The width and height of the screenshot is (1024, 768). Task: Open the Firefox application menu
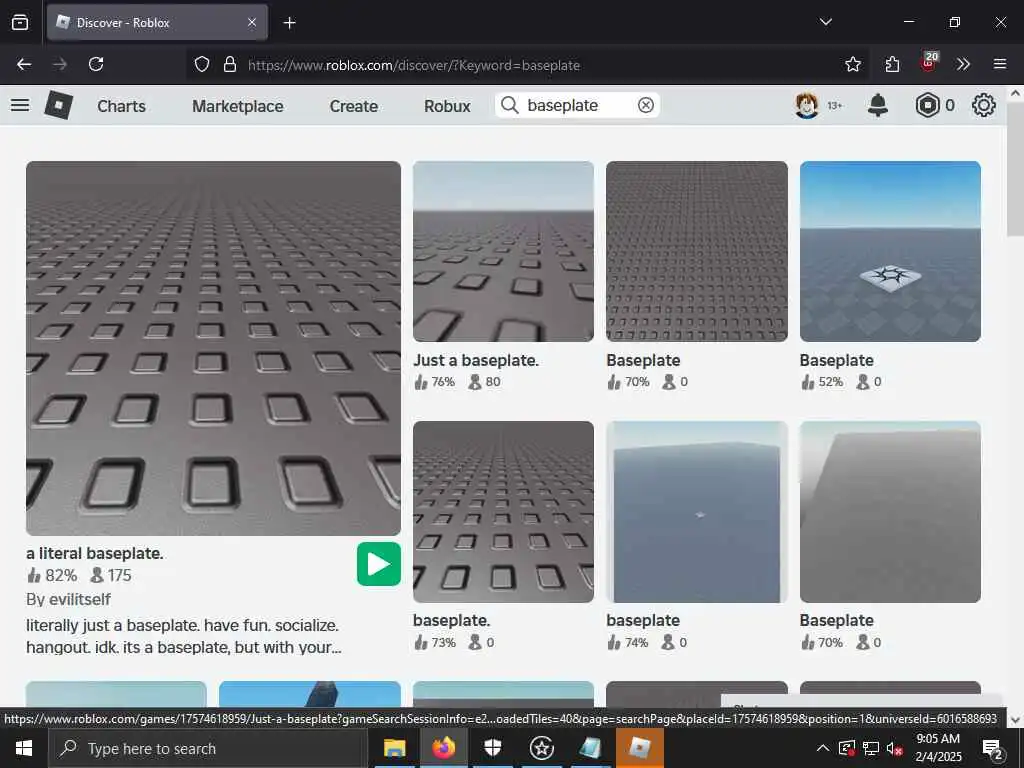tap(999, 64)
